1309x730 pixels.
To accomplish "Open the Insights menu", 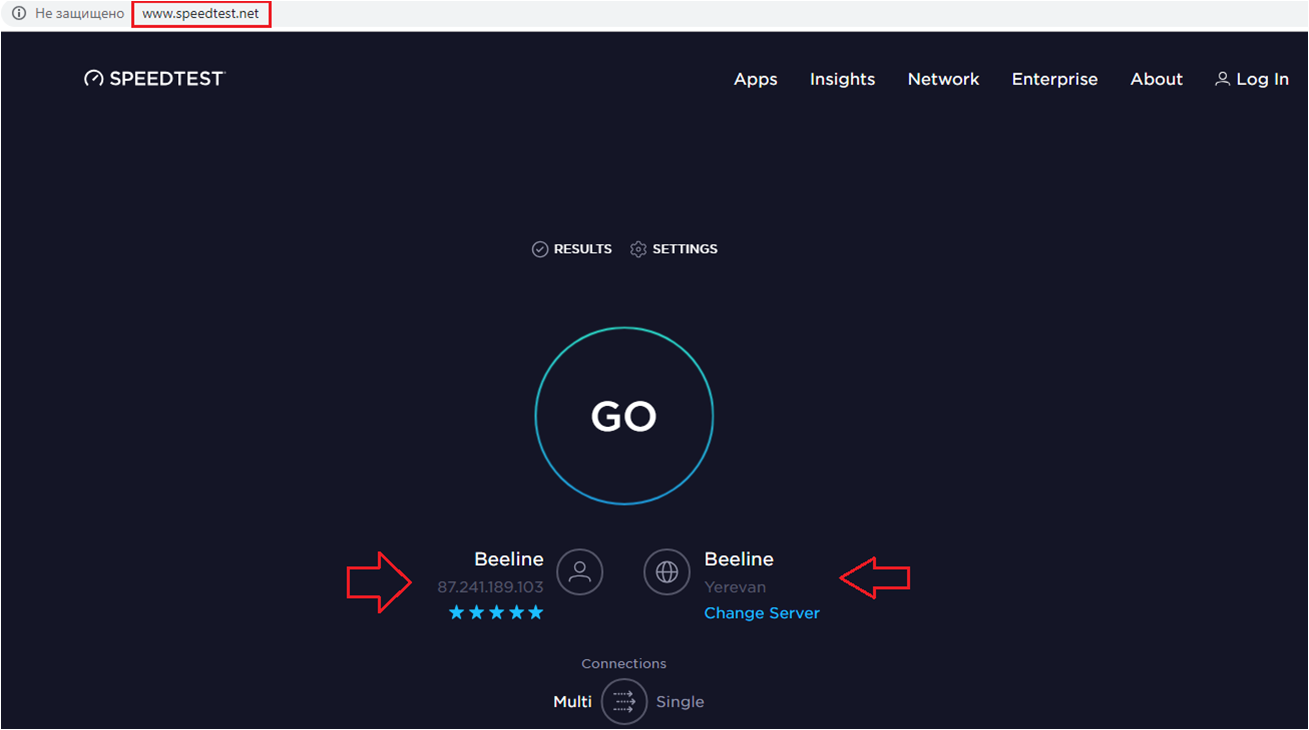I will click(842, 79).
